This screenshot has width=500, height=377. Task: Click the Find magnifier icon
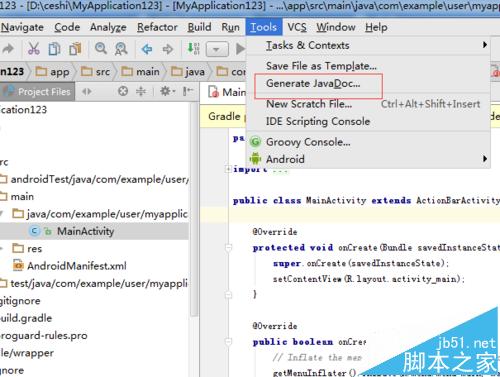pyautogui.click(x=101, y=49)
